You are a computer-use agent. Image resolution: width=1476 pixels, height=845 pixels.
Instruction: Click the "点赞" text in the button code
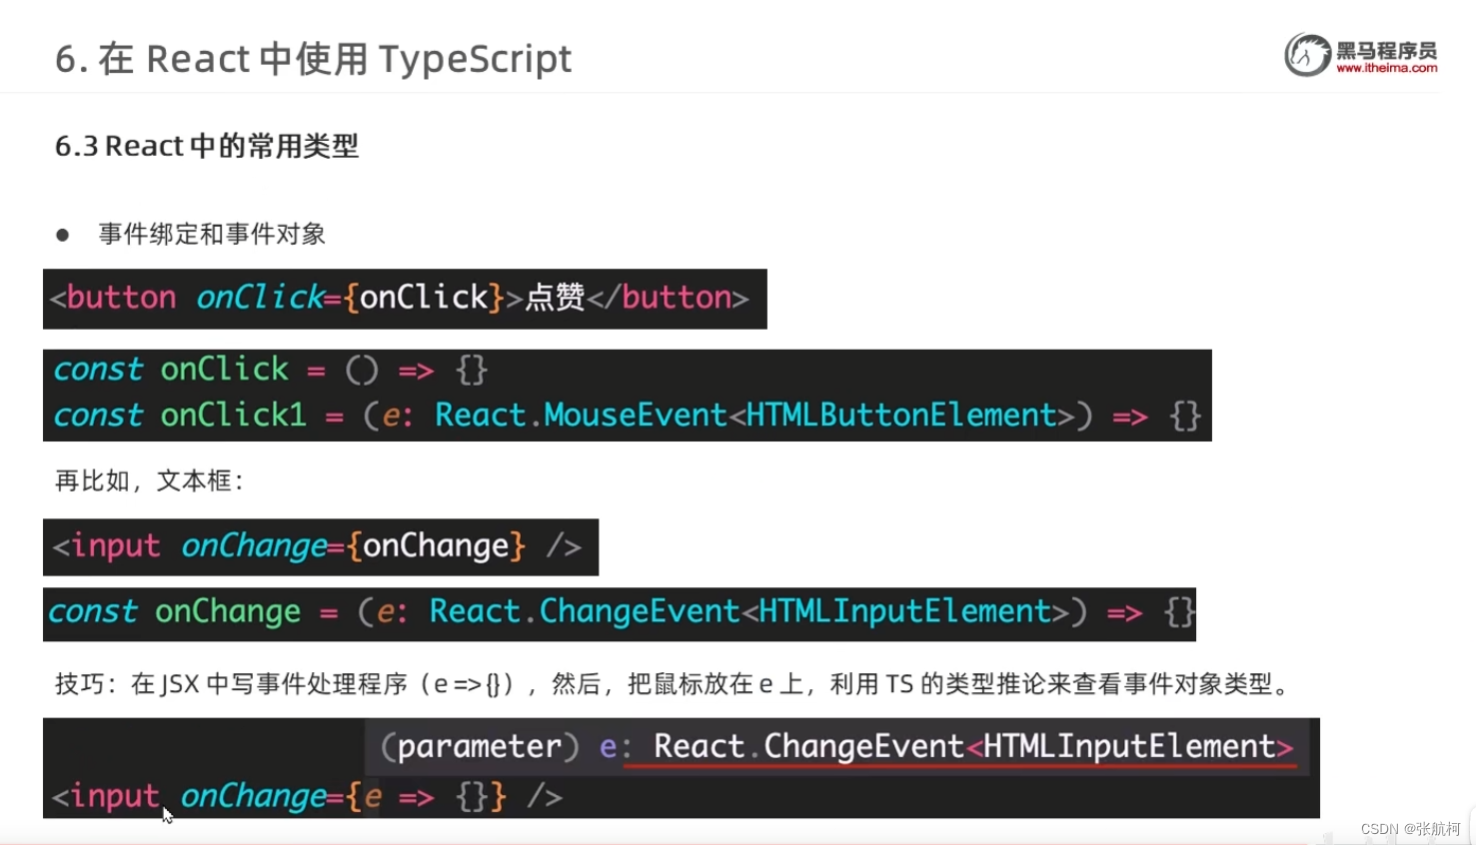pos(555,297)
